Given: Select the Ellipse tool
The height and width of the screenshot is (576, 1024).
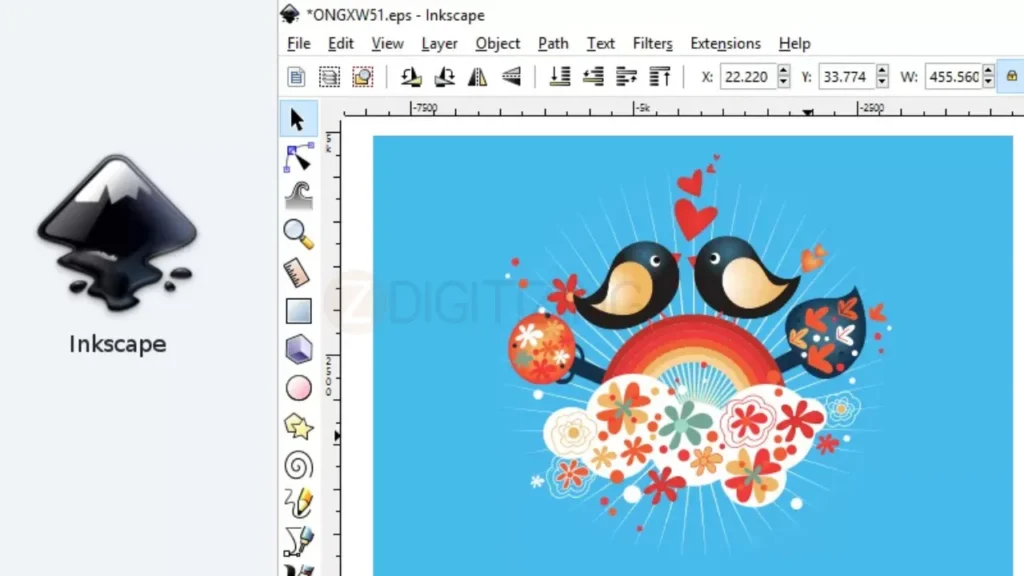Looking at the screenshot, I should click(x=297, y=388).
